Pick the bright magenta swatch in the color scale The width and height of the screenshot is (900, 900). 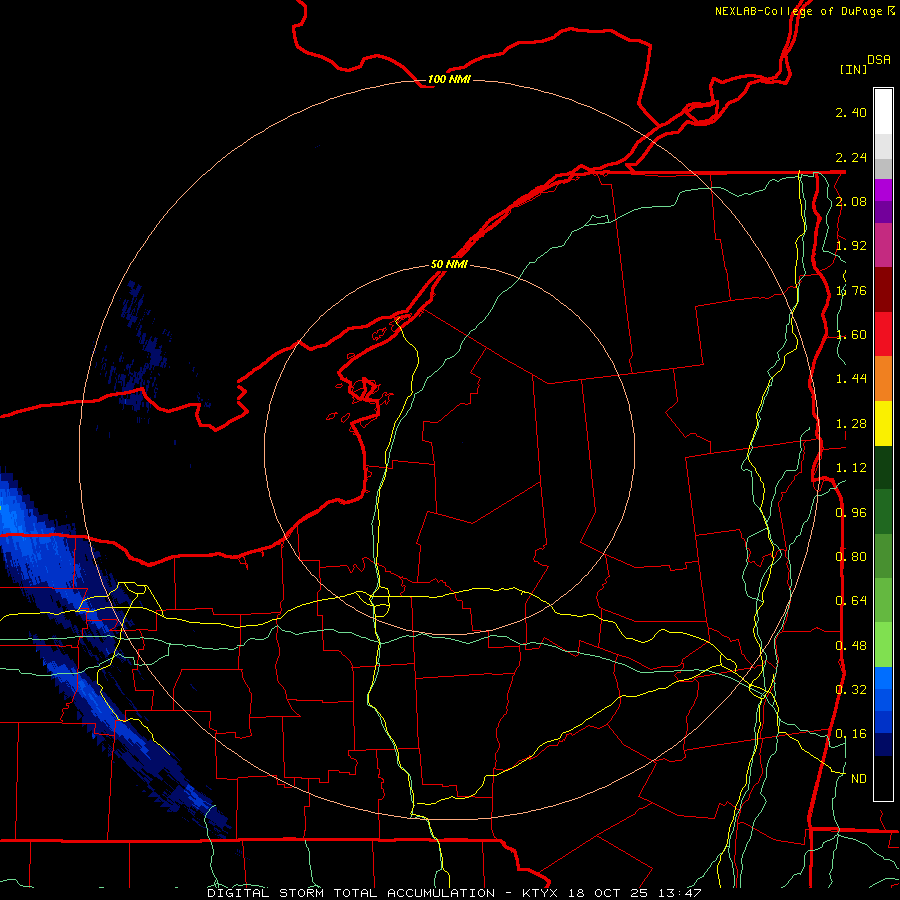tap(883, 190)
